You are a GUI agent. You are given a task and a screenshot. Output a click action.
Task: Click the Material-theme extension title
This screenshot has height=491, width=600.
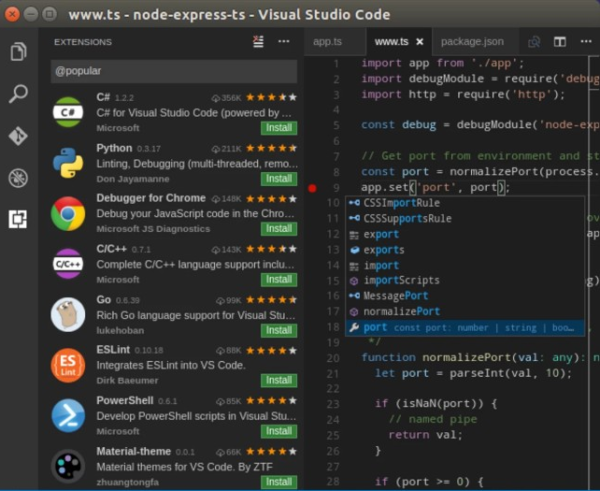134,452
